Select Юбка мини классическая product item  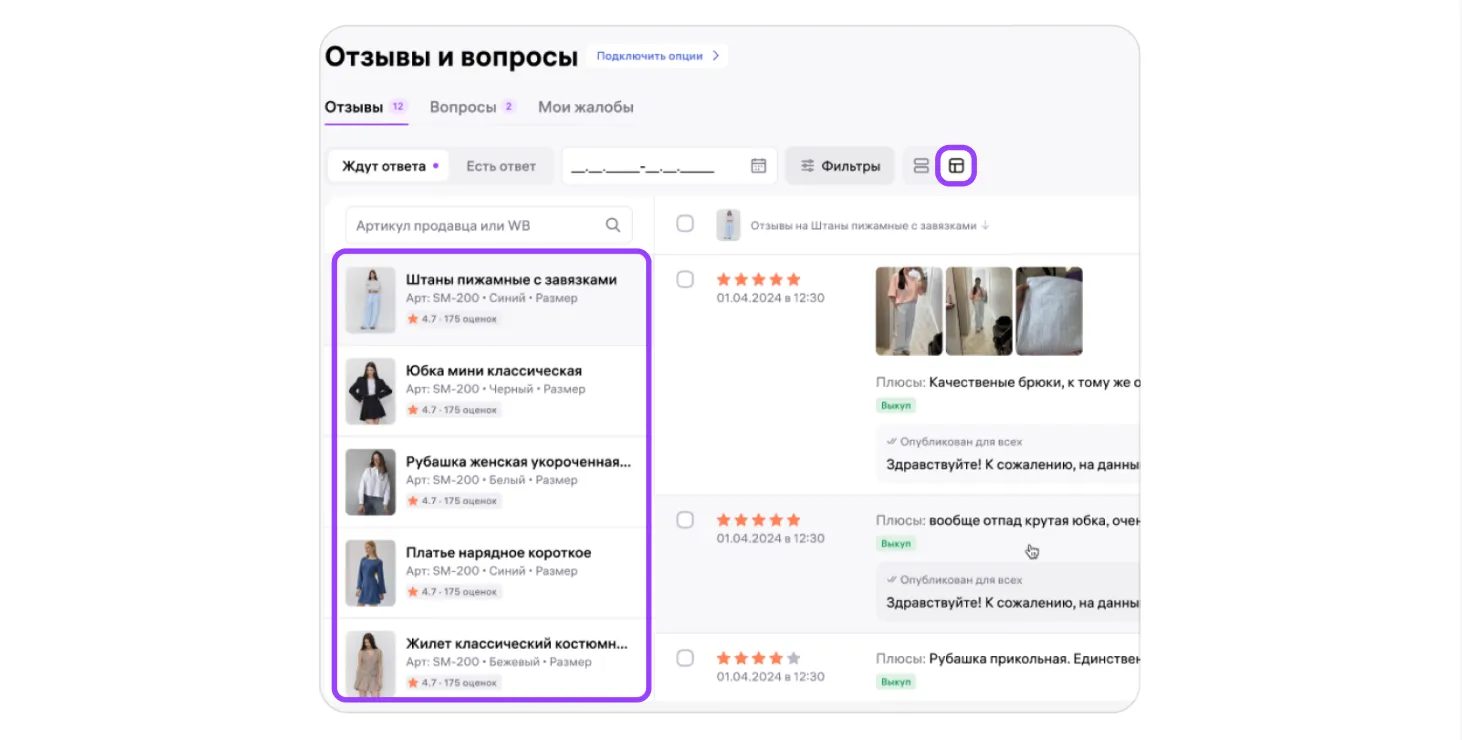pyautogui.click(x=492, y=390)
